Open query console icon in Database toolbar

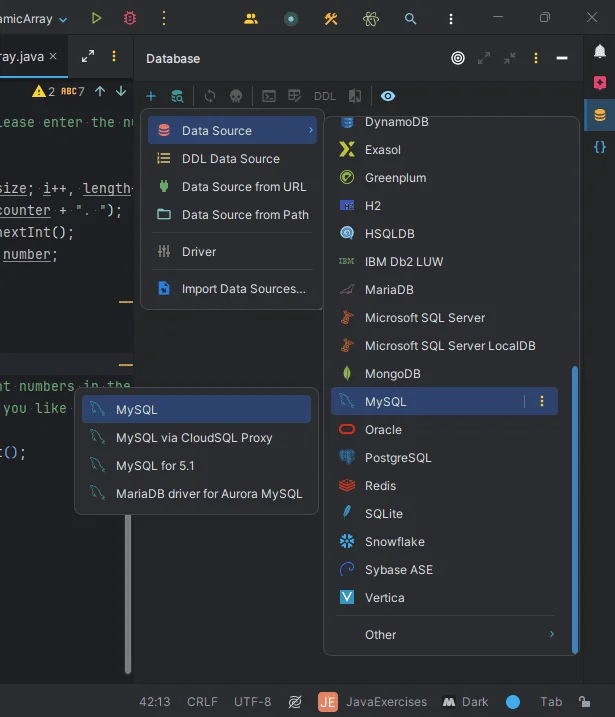pos(269,96)
